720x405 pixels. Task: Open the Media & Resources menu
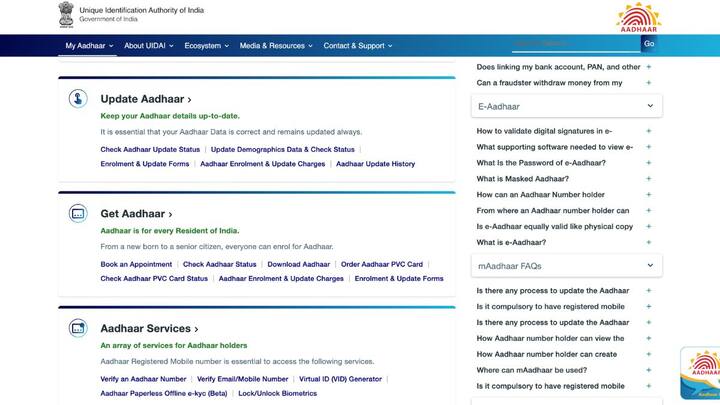pos(276,46)
